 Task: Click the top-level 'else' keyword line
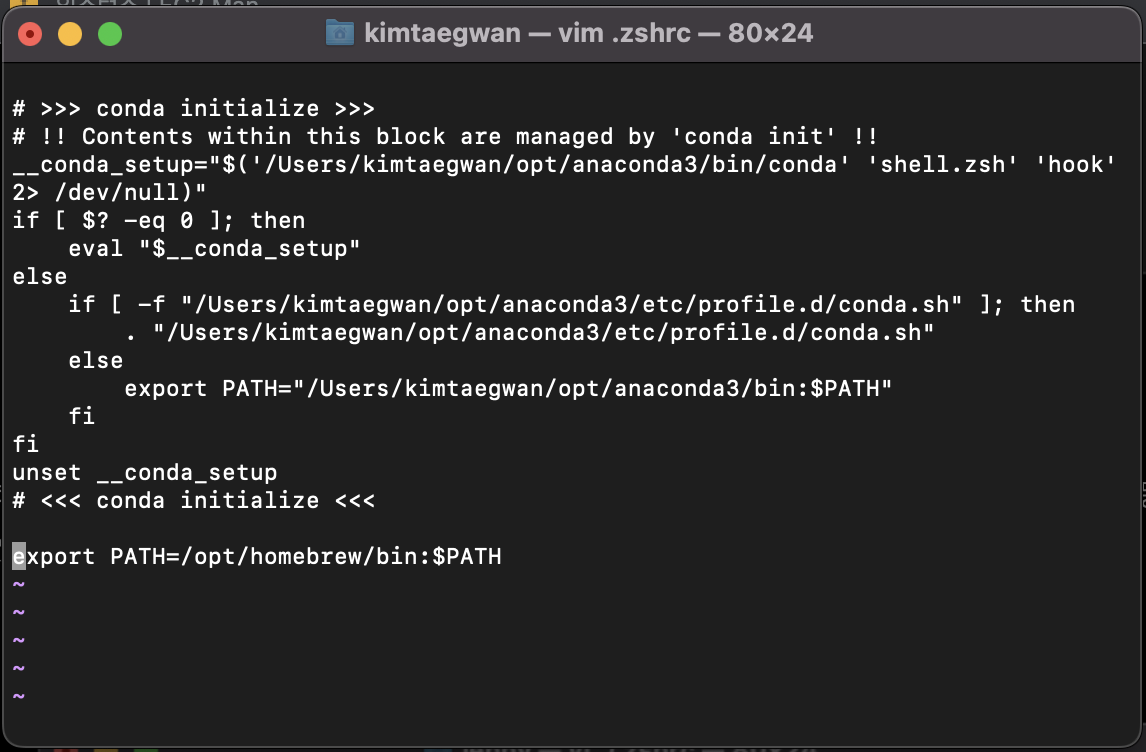(x=39, y=277)
